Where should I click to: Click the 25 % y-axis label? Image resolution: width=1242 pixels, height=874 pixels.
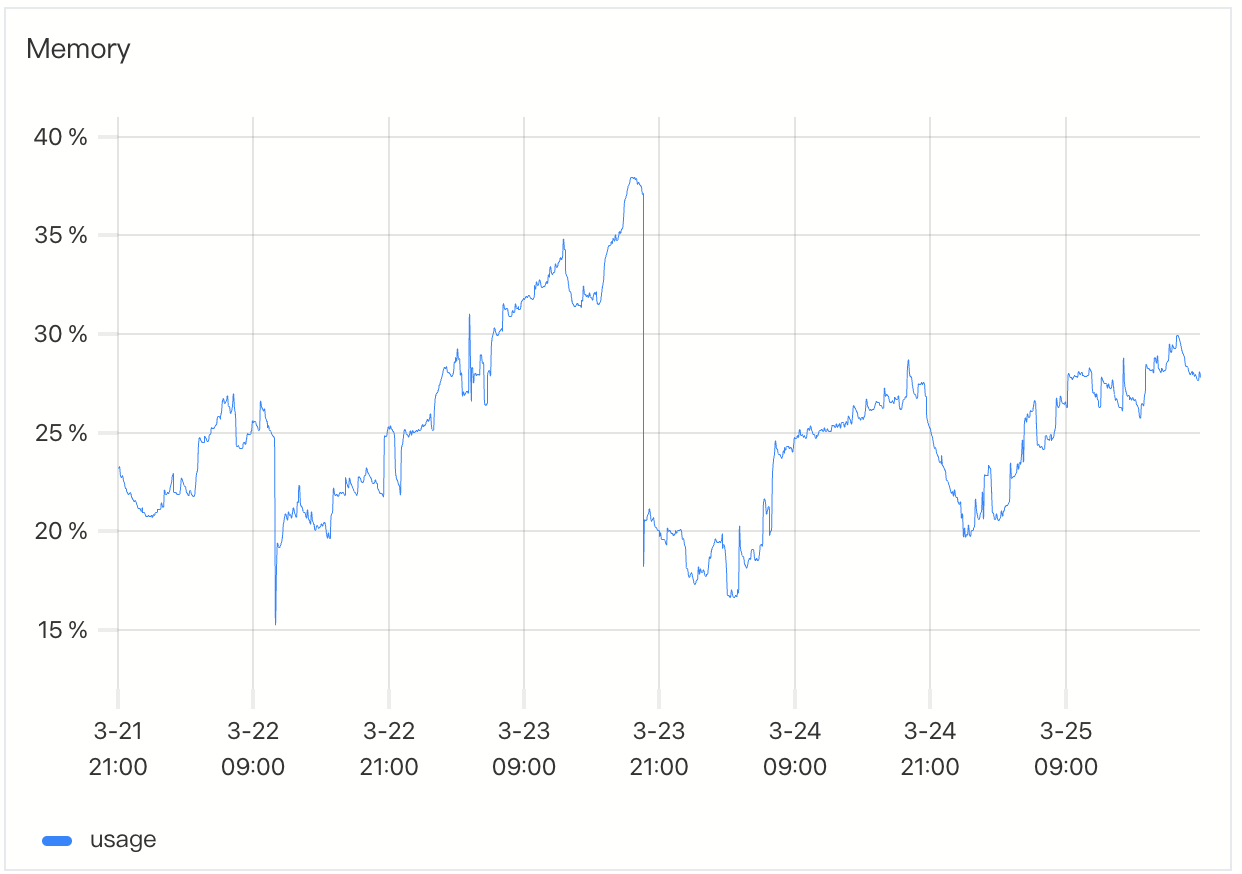(61, 433)
